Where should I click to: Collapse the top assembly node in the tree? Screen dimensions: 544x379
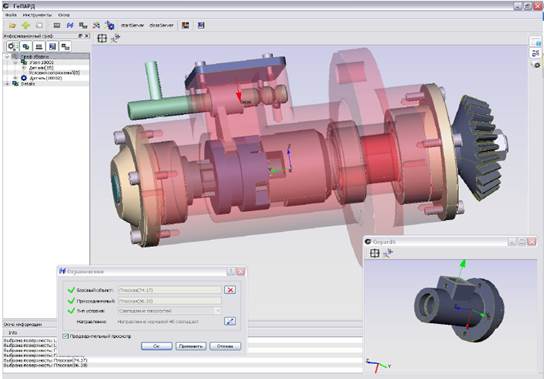[x=7, y=56]
